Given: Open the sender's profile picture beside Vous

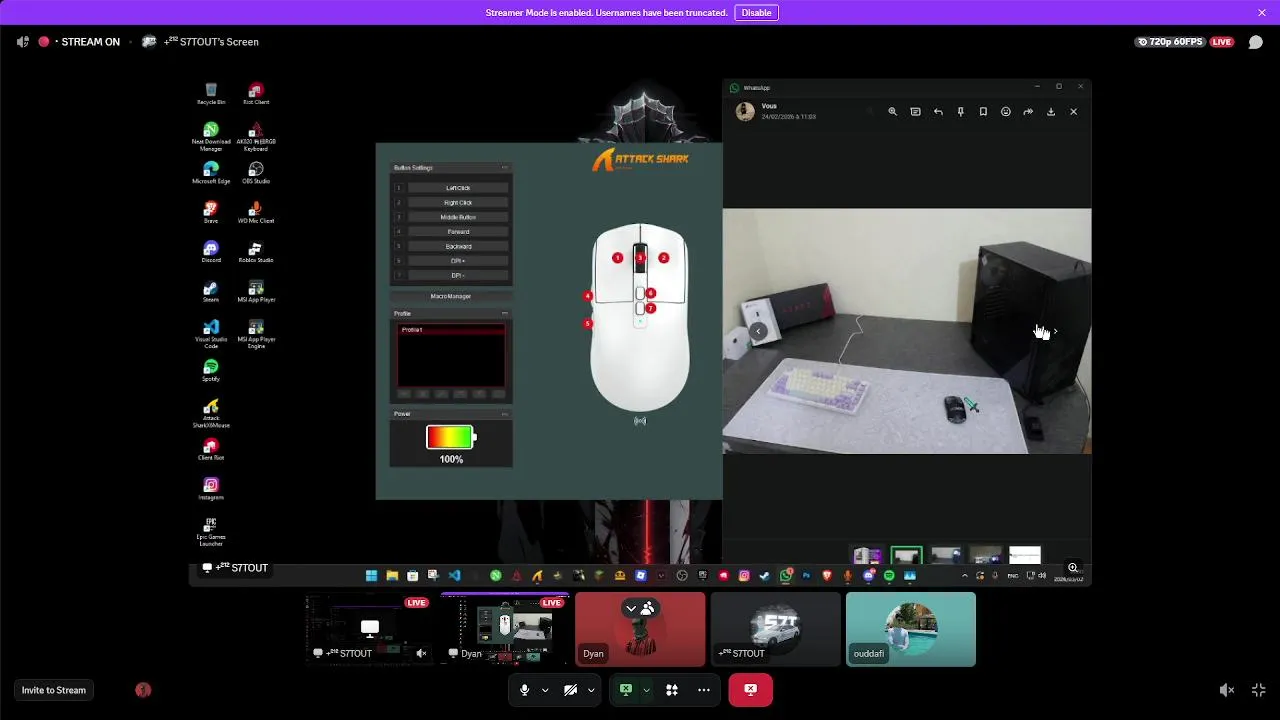Looking at the screenshot, I should (745, 111).
